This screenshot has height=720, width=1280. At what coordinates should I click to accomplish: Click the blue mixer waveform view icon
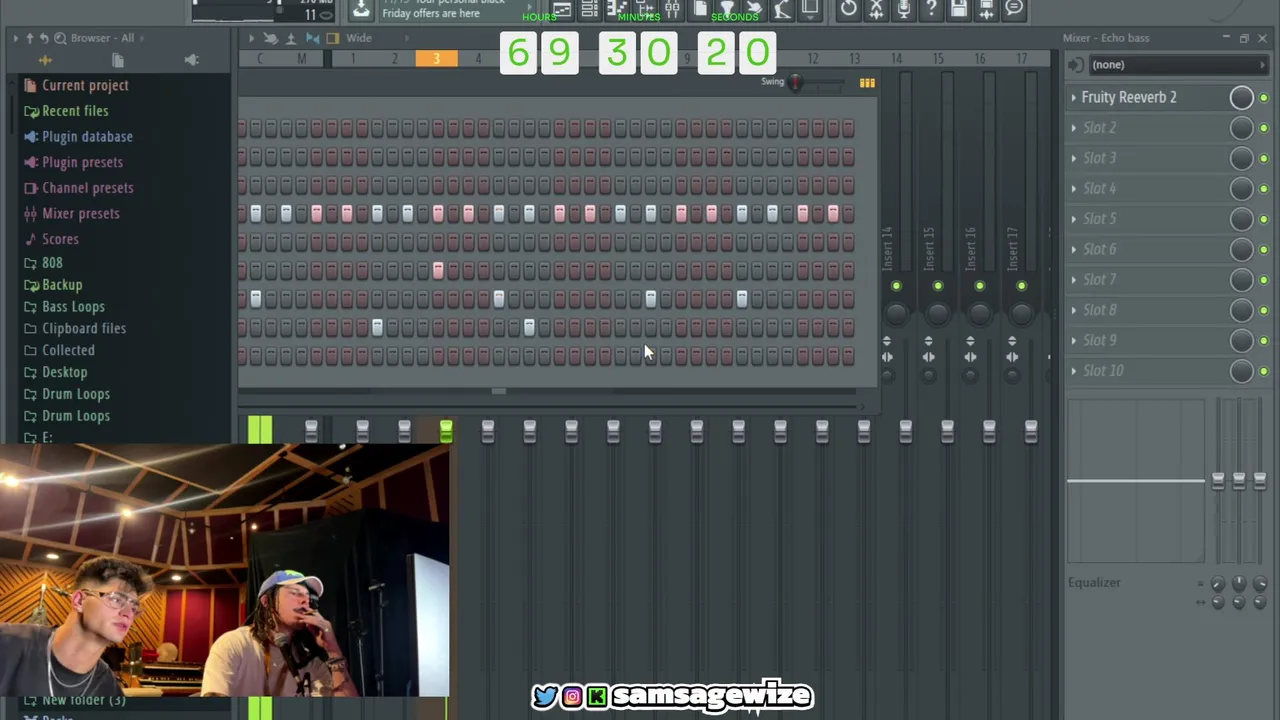[312, 38]
